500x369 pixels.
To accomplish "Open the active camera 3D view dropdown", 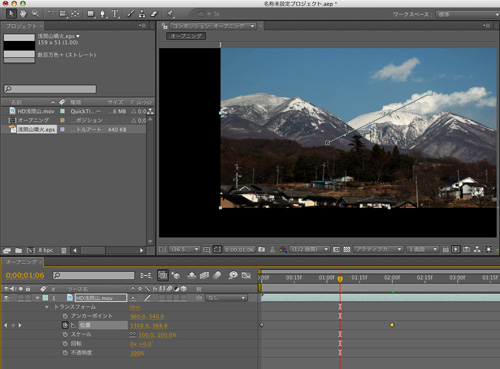I will click(378, 249).
